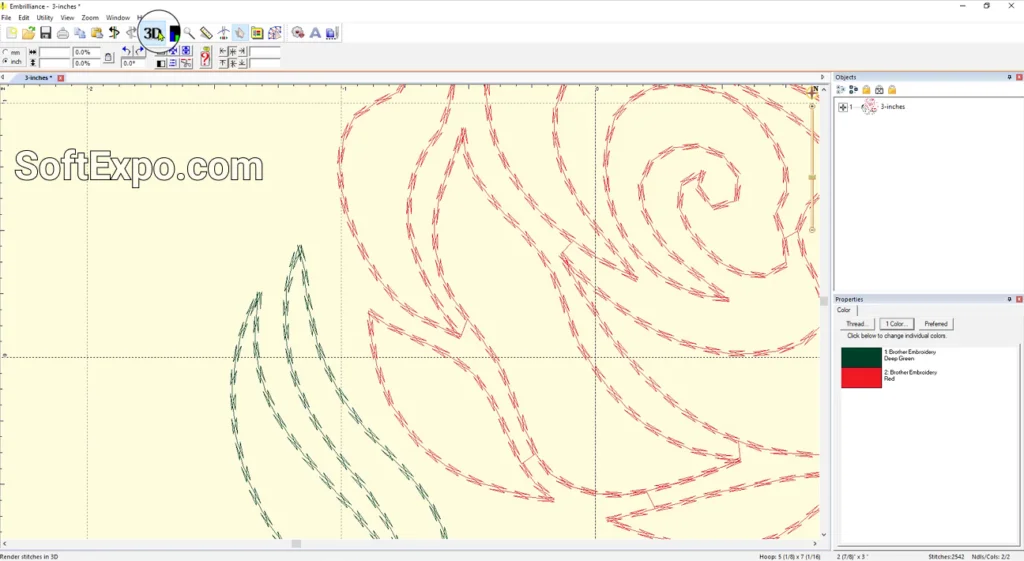Open the View menu
Image resolution: width=1024 pixels, height=561 pixels.
click(x=67, y=18)
